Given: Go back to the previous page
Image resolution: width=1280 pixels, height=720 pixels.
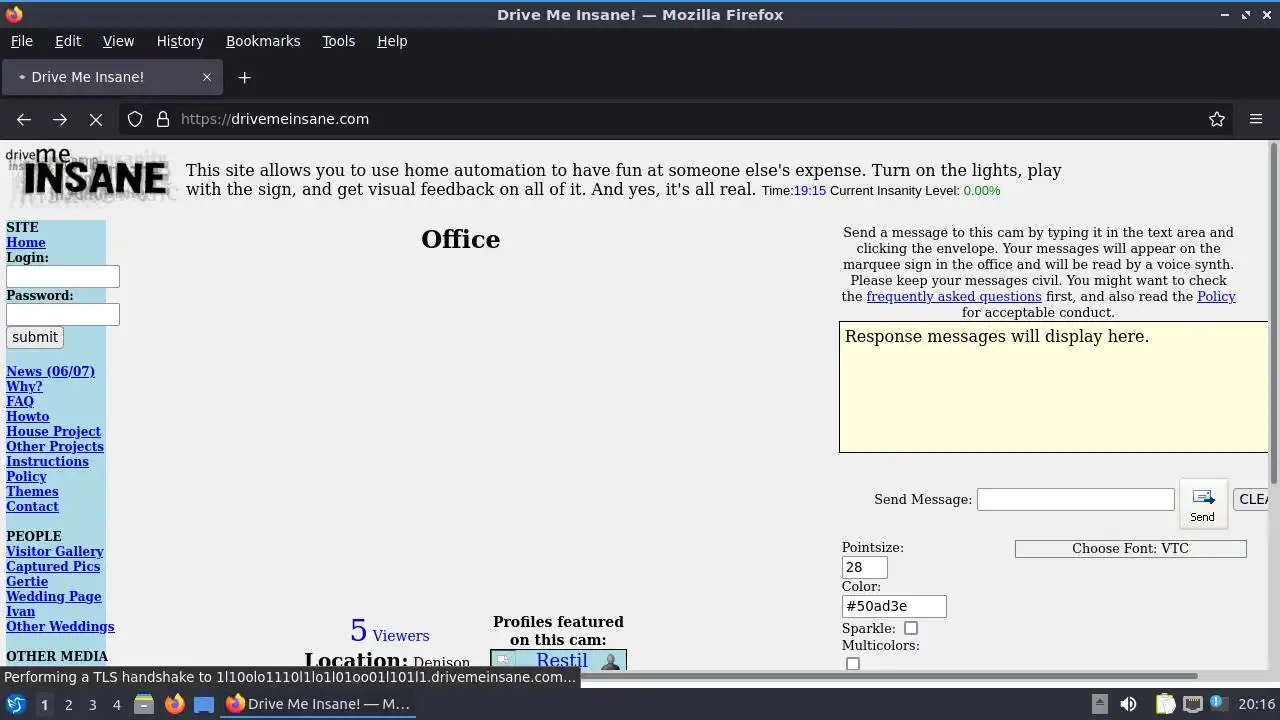Looking at the screenshot, I should click(24, 119).
